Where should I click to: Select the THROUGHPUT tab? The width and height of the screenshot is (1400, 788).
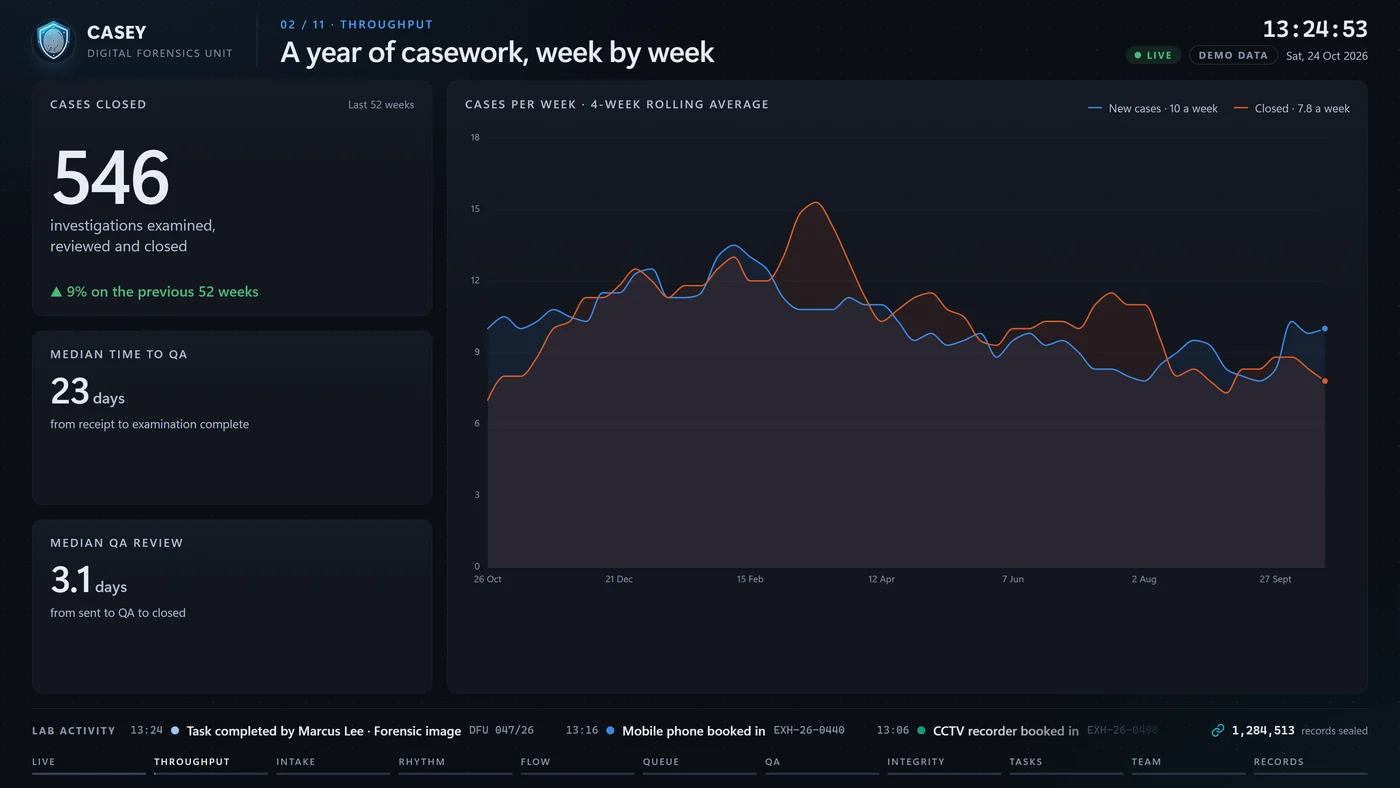210,763
